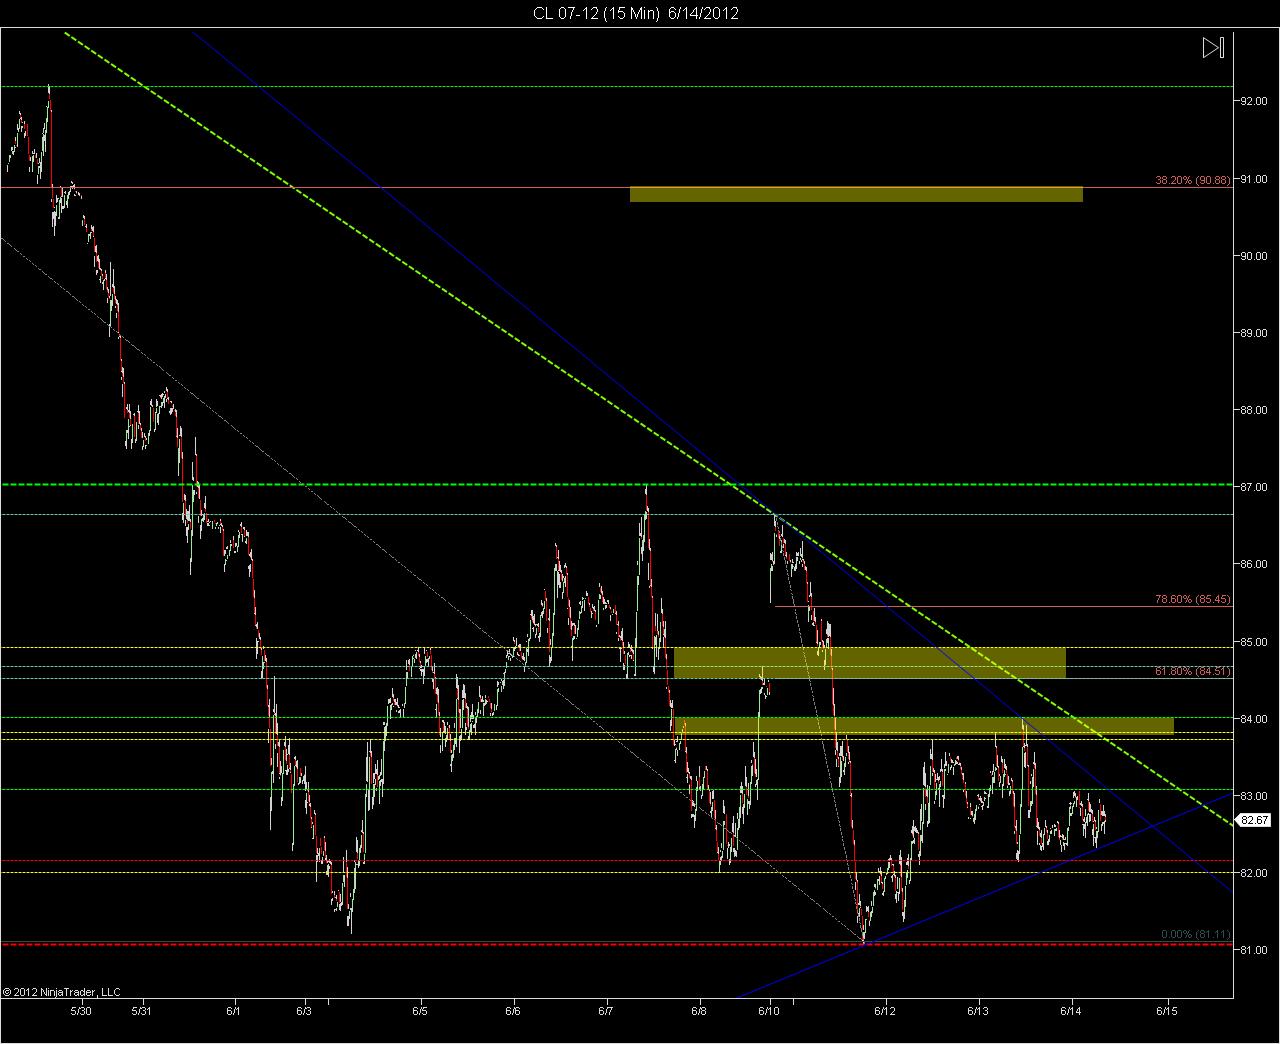Click the 88.00 price axis label
Image resolution: width=1280 pixels, height=1044 pixels.
point(1254,410)
